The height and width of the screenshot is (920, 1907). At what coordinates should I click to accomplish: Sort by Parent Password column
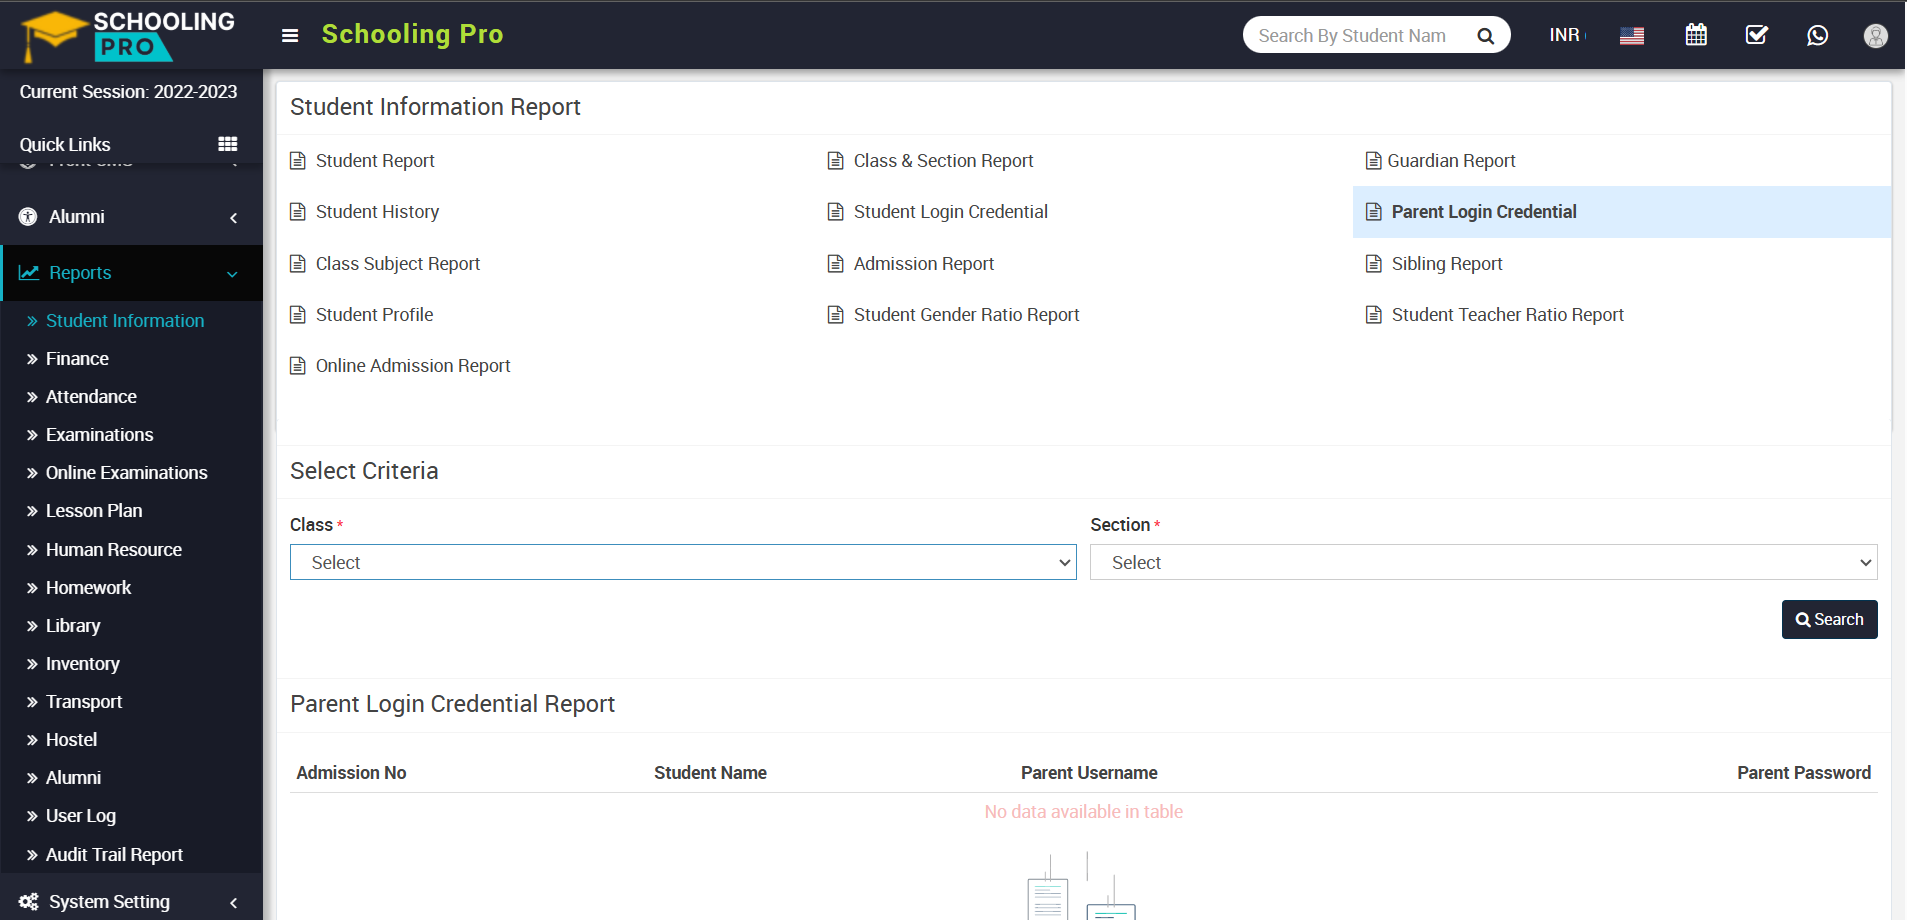[x=1803, y=773]
